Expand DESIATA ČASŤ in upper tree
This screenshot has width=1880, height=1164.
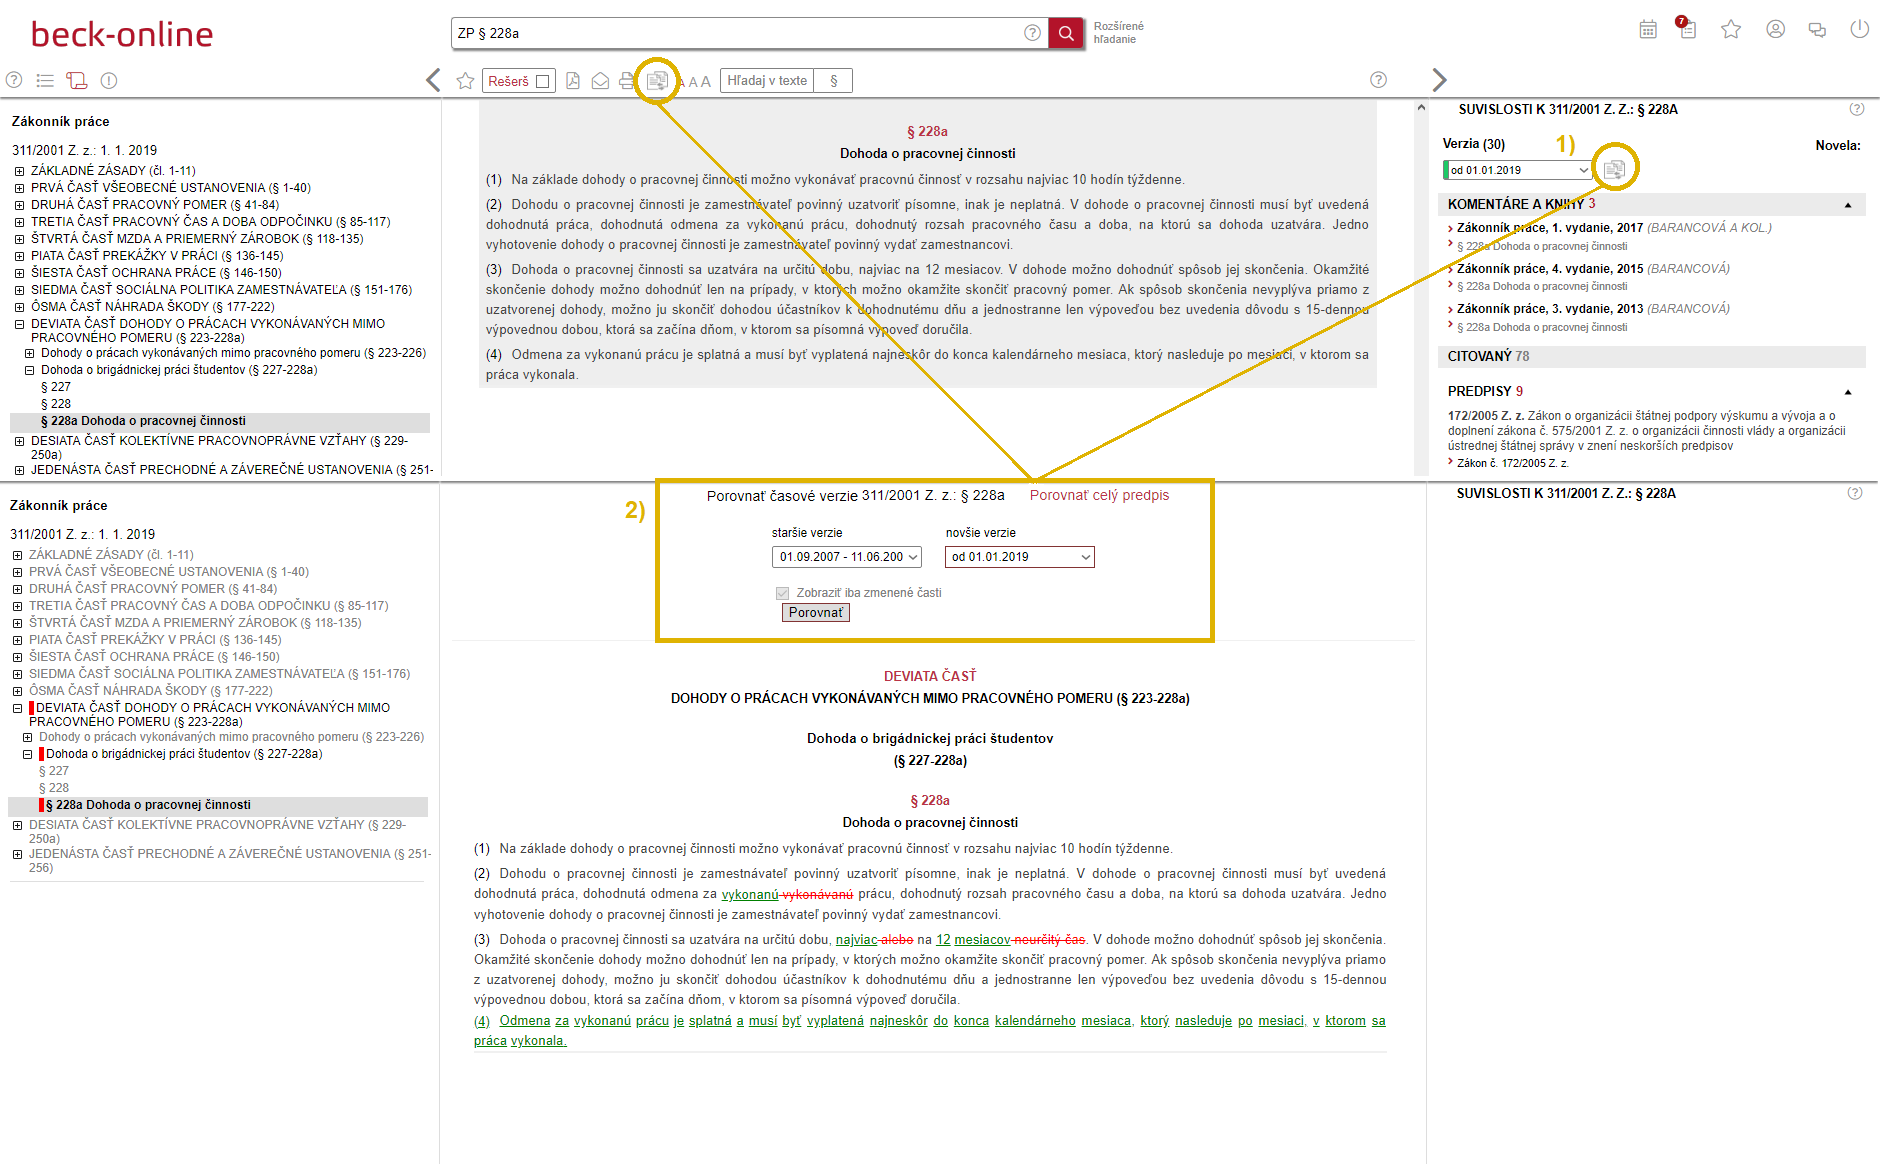19,441
